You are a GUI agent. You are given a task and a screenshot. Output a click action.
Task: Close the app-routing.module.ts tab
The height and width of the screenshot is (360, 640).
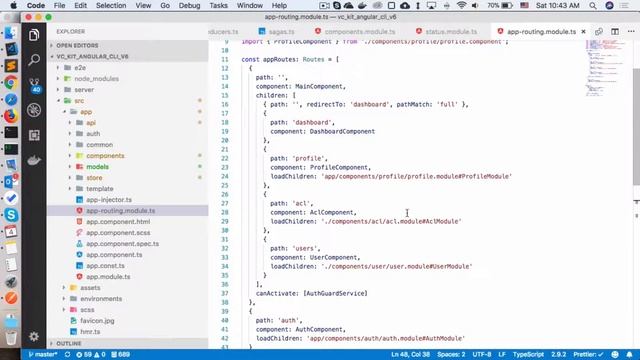pos(583,31)
